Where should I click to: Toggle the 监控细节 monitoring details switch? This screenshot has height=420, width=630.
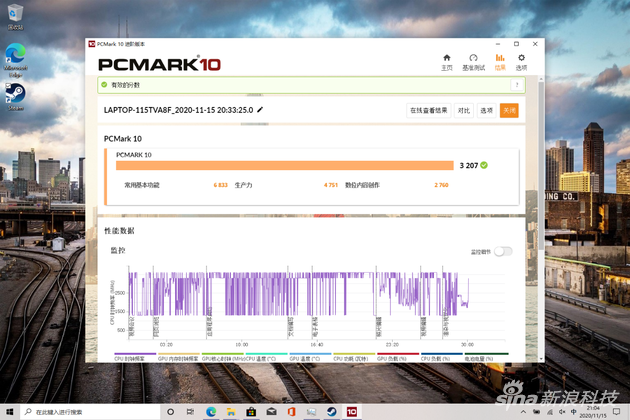click(x=502, y=251)
